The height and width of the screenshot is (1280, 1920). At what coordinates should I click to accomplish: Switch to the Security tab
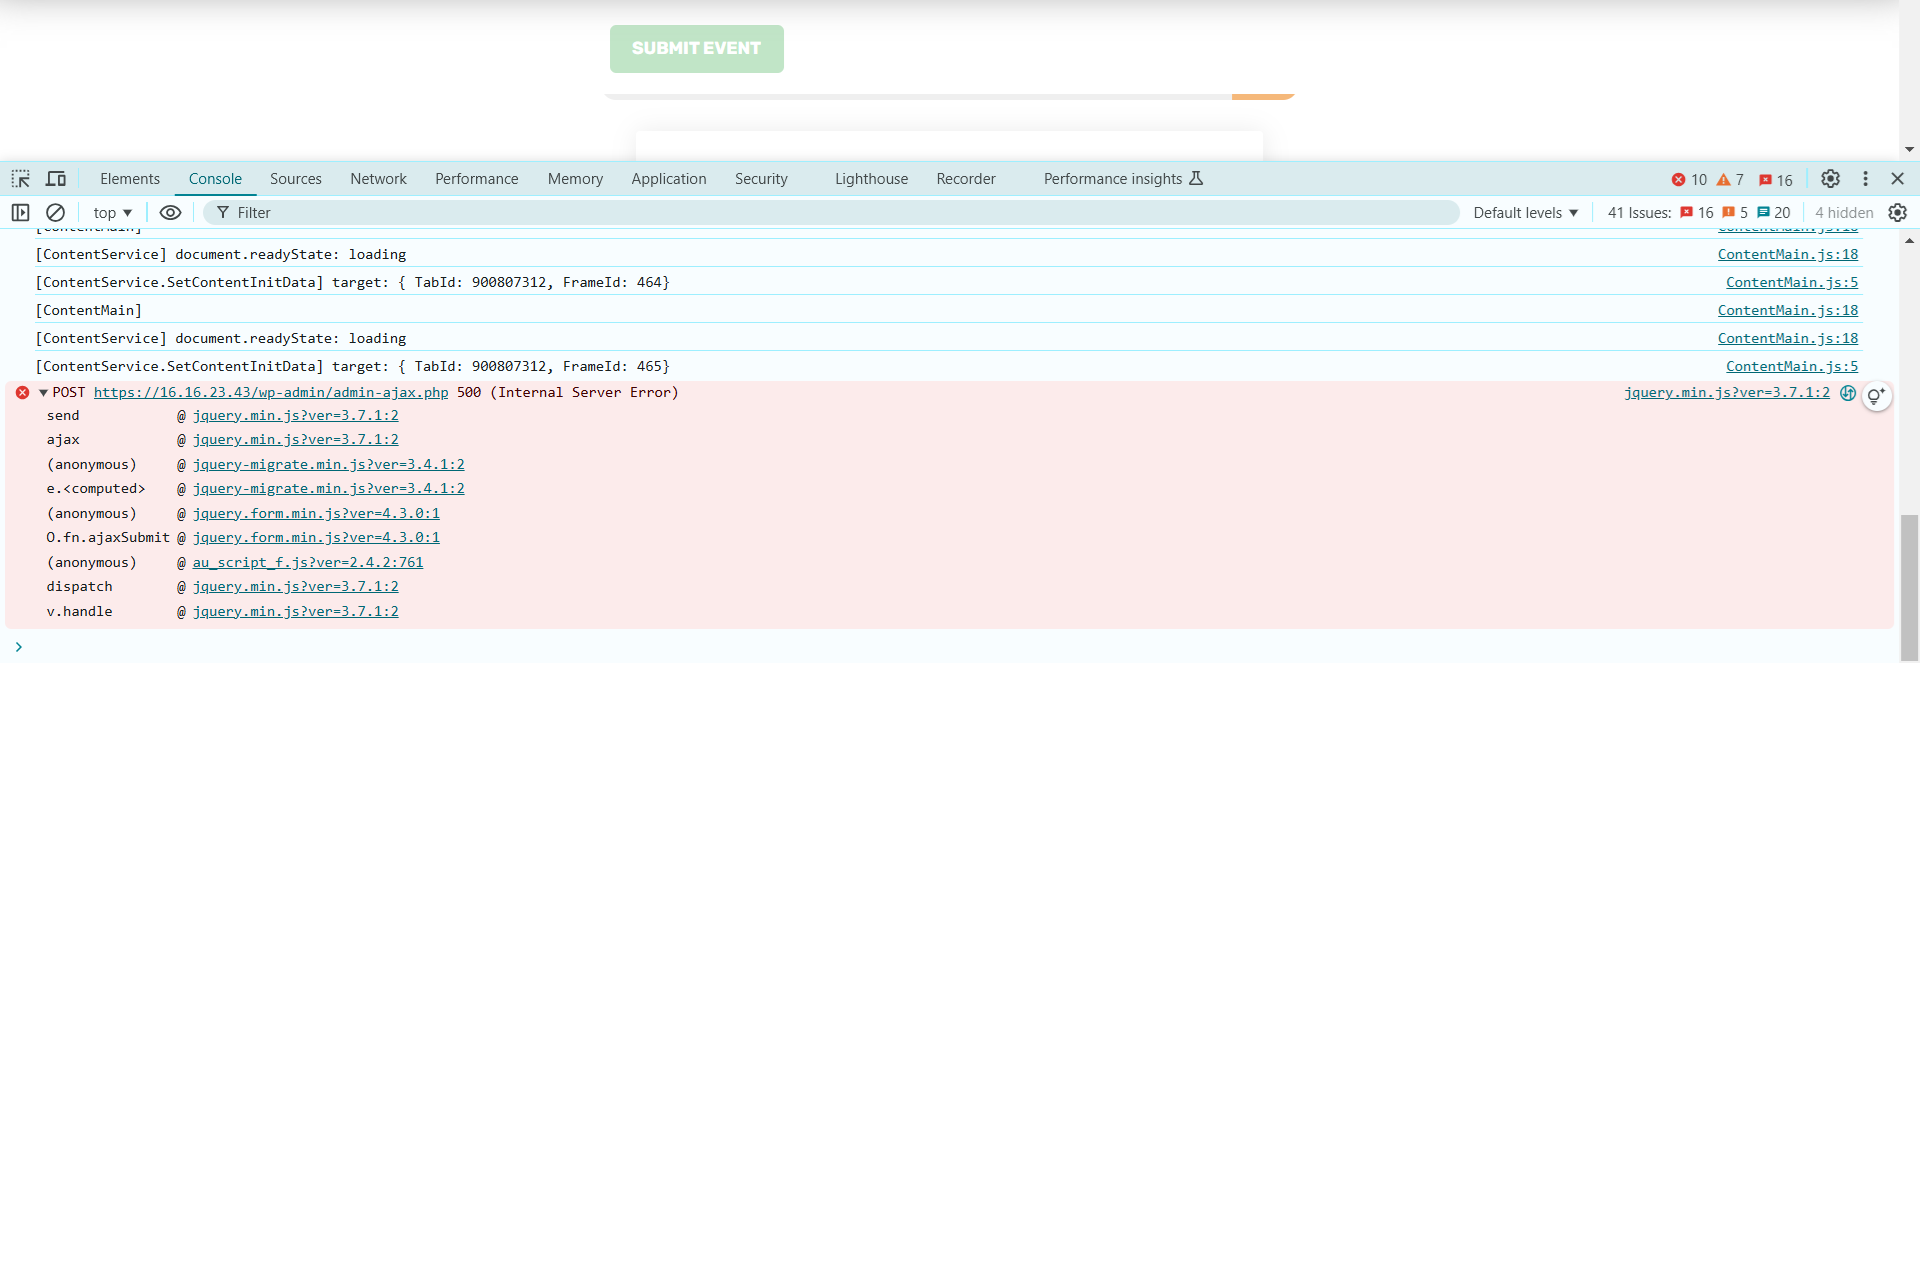coord(761,179)
